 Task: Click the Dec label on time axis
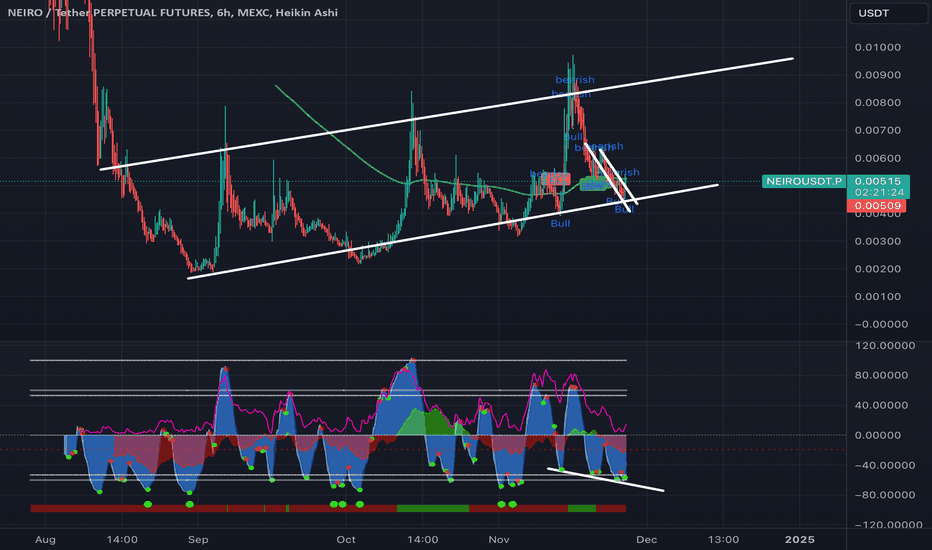[647, 540]
